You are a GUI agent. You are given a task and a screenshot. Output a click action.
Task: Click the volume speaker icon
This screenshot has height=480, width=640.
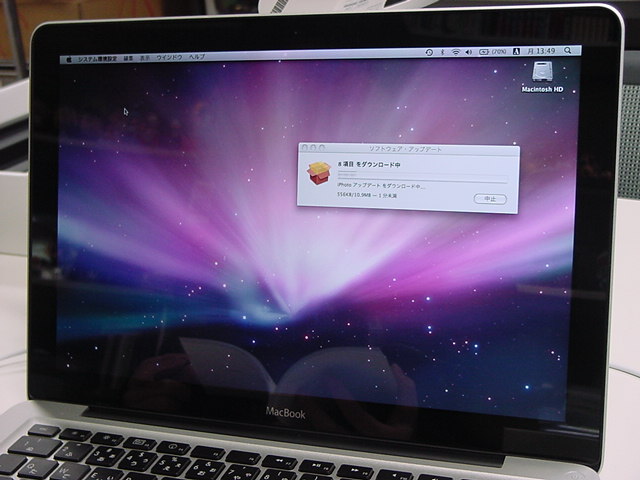tap(469, 52)
